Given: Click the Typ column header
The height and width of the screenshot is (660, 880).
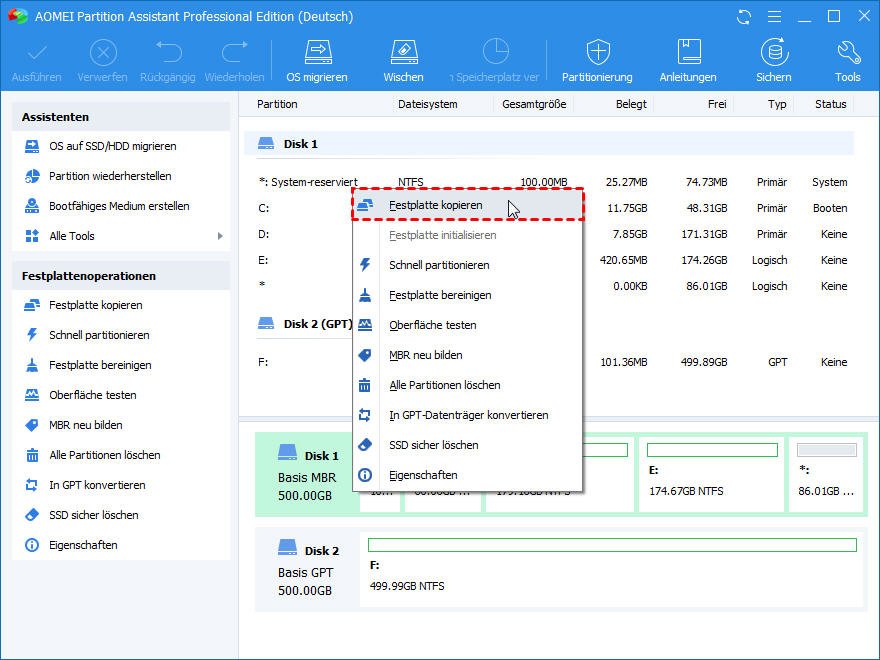Looking at the screenshot, I should 777,104.
